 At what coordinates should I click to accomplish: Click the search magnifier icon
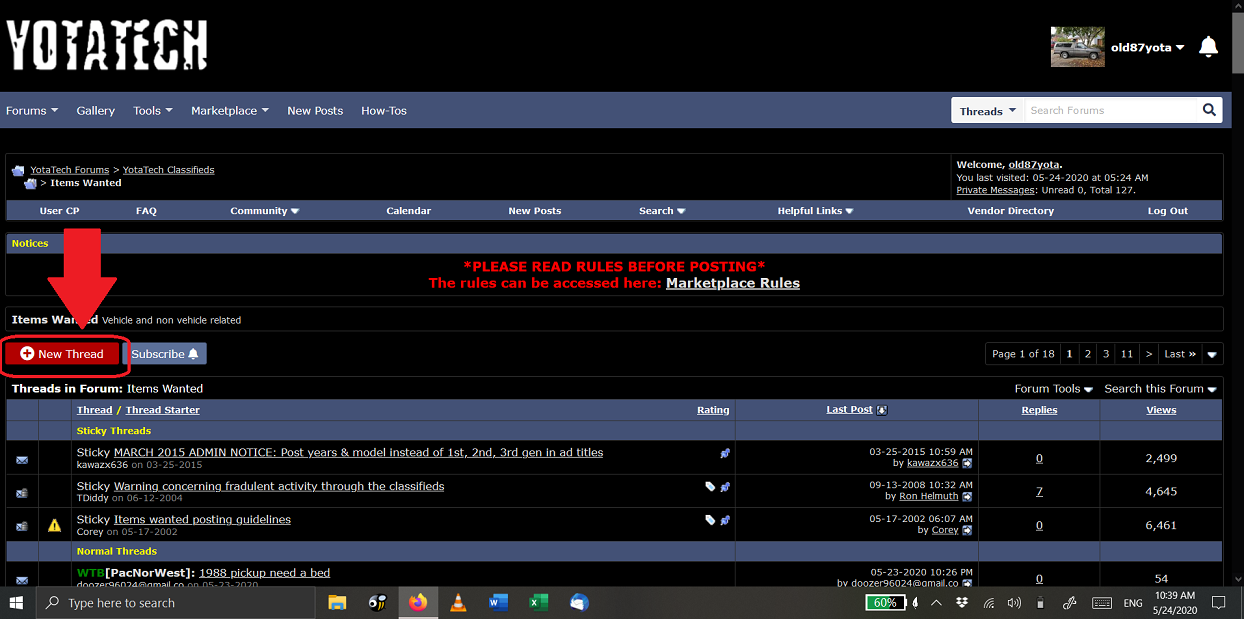pos(1209,110)
